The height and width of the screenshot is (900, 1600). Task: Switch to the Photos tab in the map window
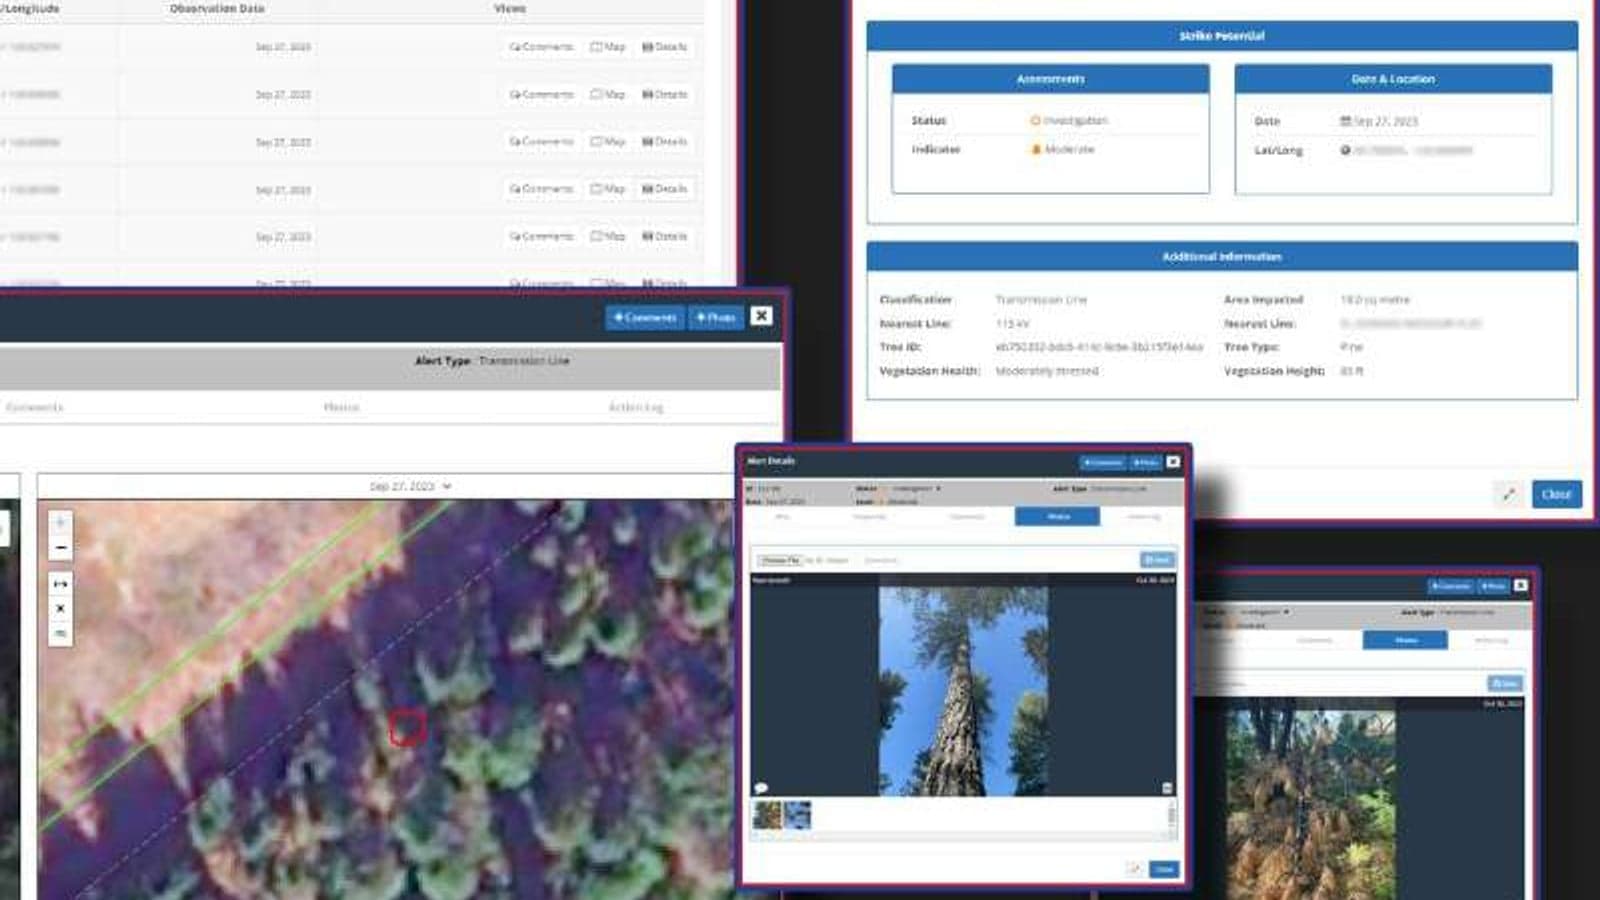tap(341, 407)
